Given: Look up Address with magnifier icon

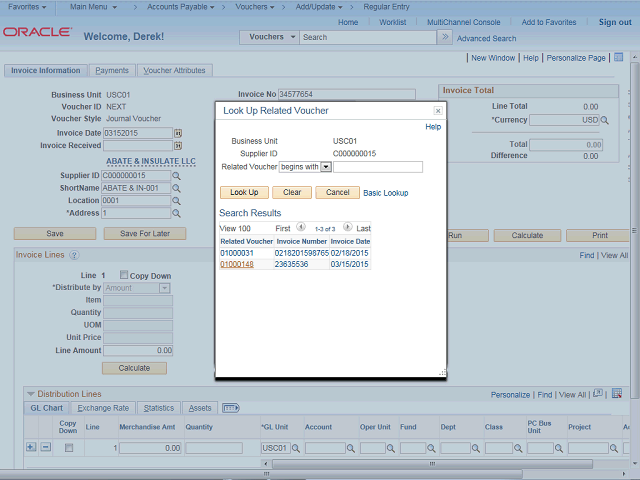Looking at the screenshot, I should (x=176, y=213).
